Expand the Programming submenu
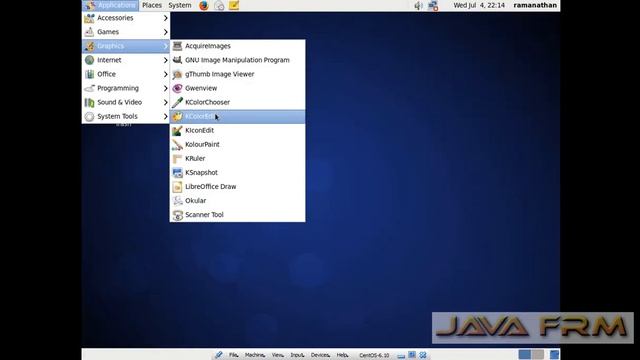Image resolution: width=640 pixels, height=360 pixels. [x=126, y=88]
